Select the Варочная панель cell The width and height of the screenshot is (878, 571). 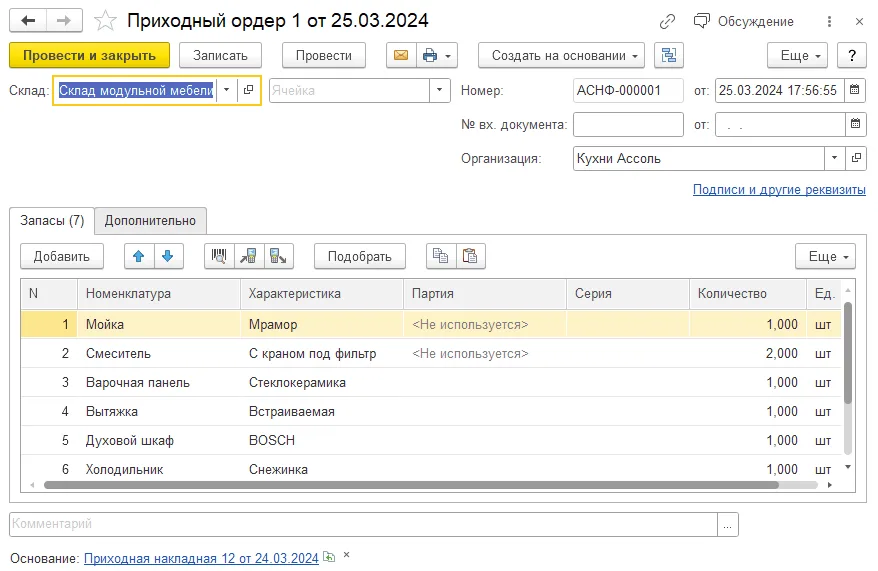click(159, 383)
